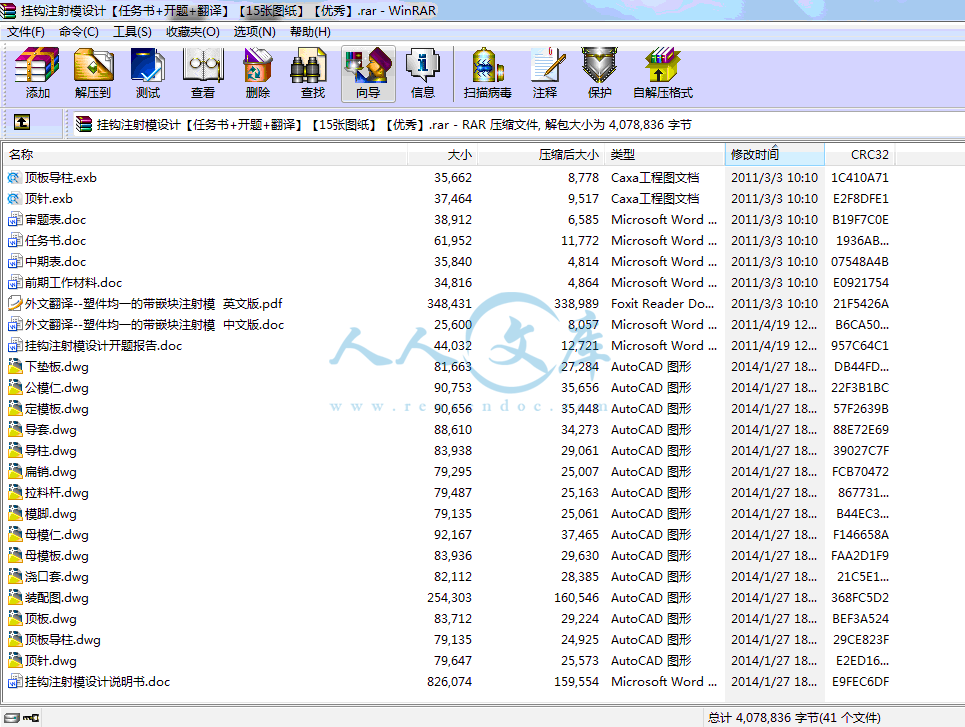This screenshot has height=727, width=965.
Task: Open the 选项(N) menu
Action: point(255,32)
